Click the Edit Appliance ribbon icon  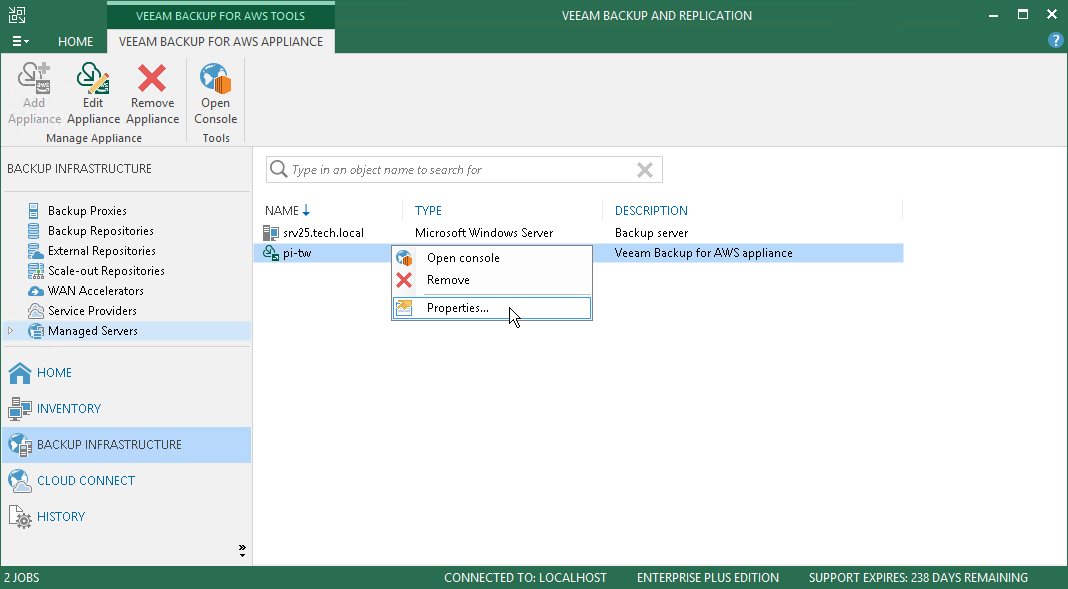tap(93, 78)
